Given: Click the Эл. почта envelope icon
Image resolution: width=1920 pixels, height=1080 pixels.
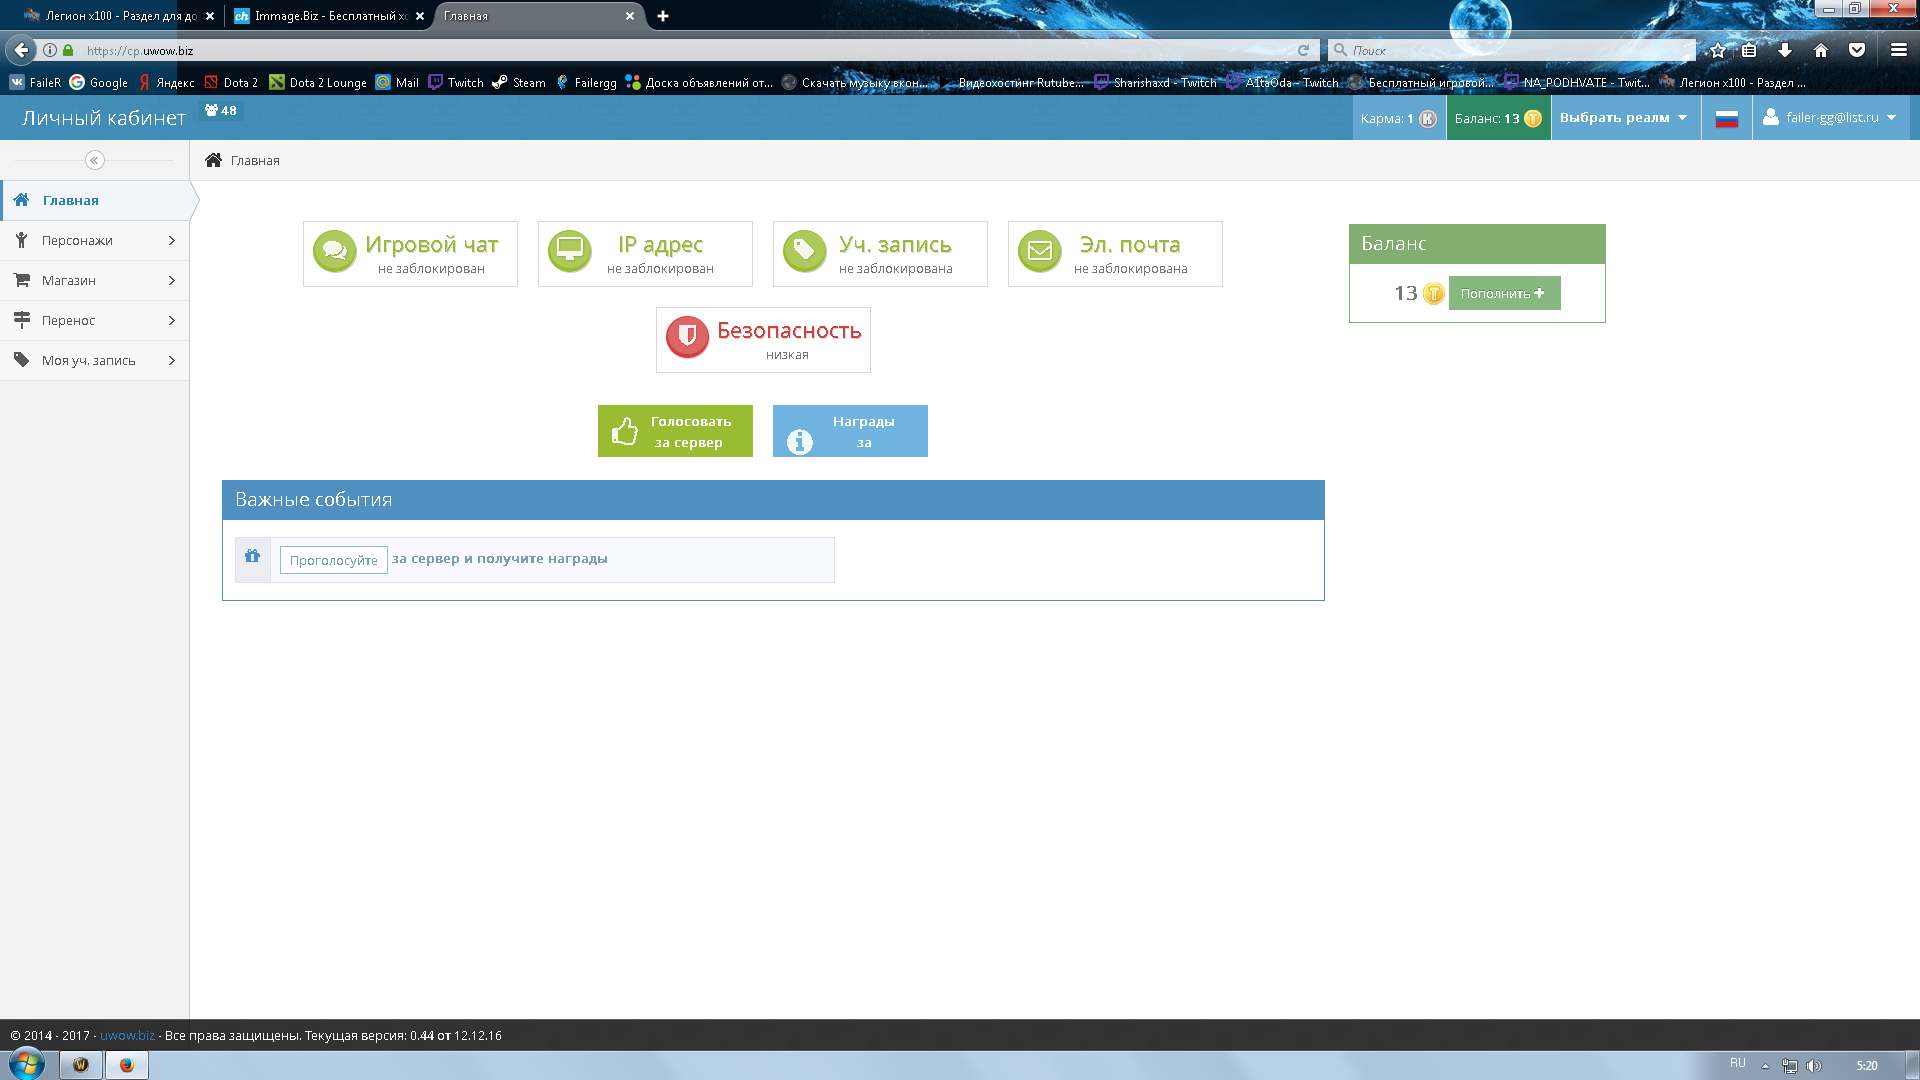Looking at the screenshot, I should click(x=1039, y=251).
